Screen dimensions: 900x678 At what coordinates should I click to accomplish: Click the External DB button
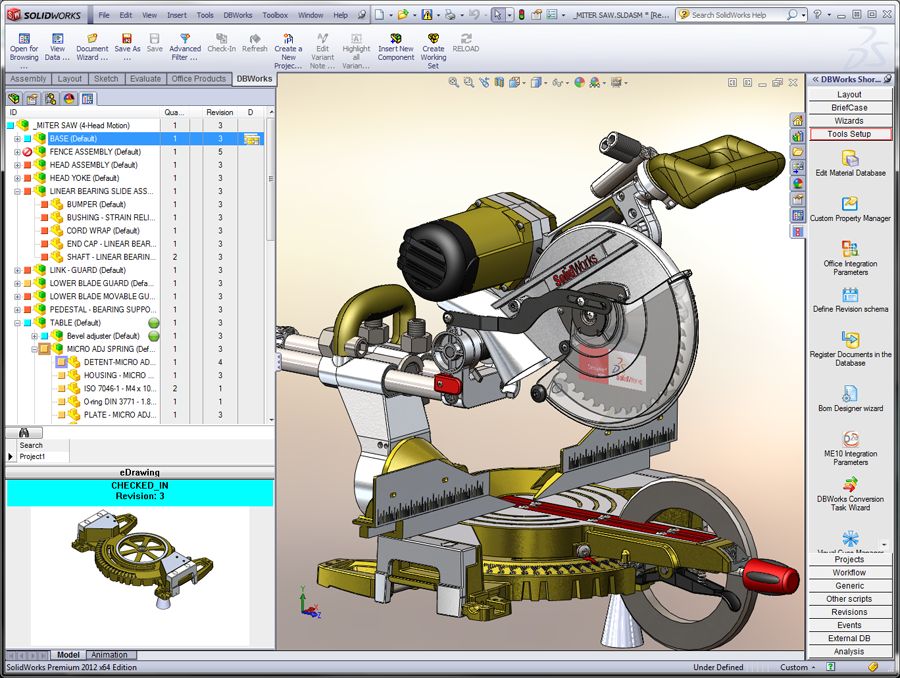click(850, 638)
